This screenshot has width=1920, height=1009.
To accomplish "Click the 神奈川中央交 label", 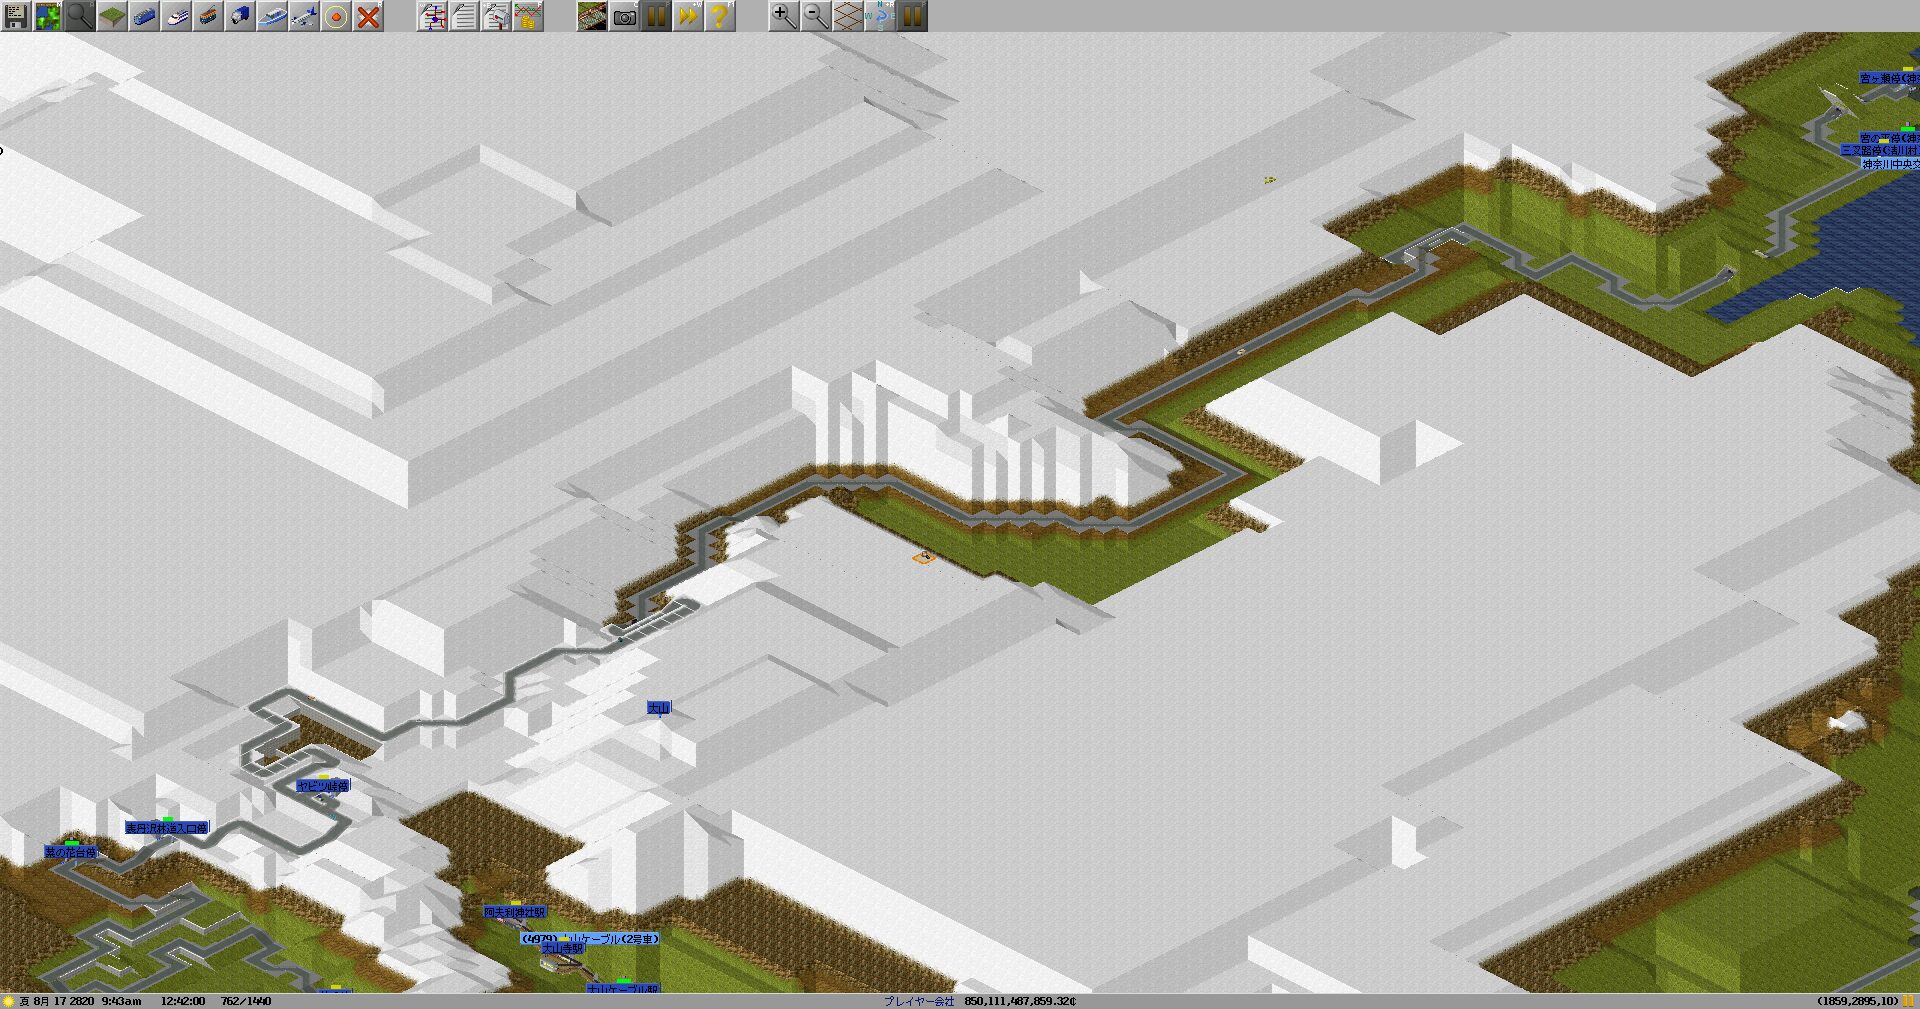I will [1890, 163].
